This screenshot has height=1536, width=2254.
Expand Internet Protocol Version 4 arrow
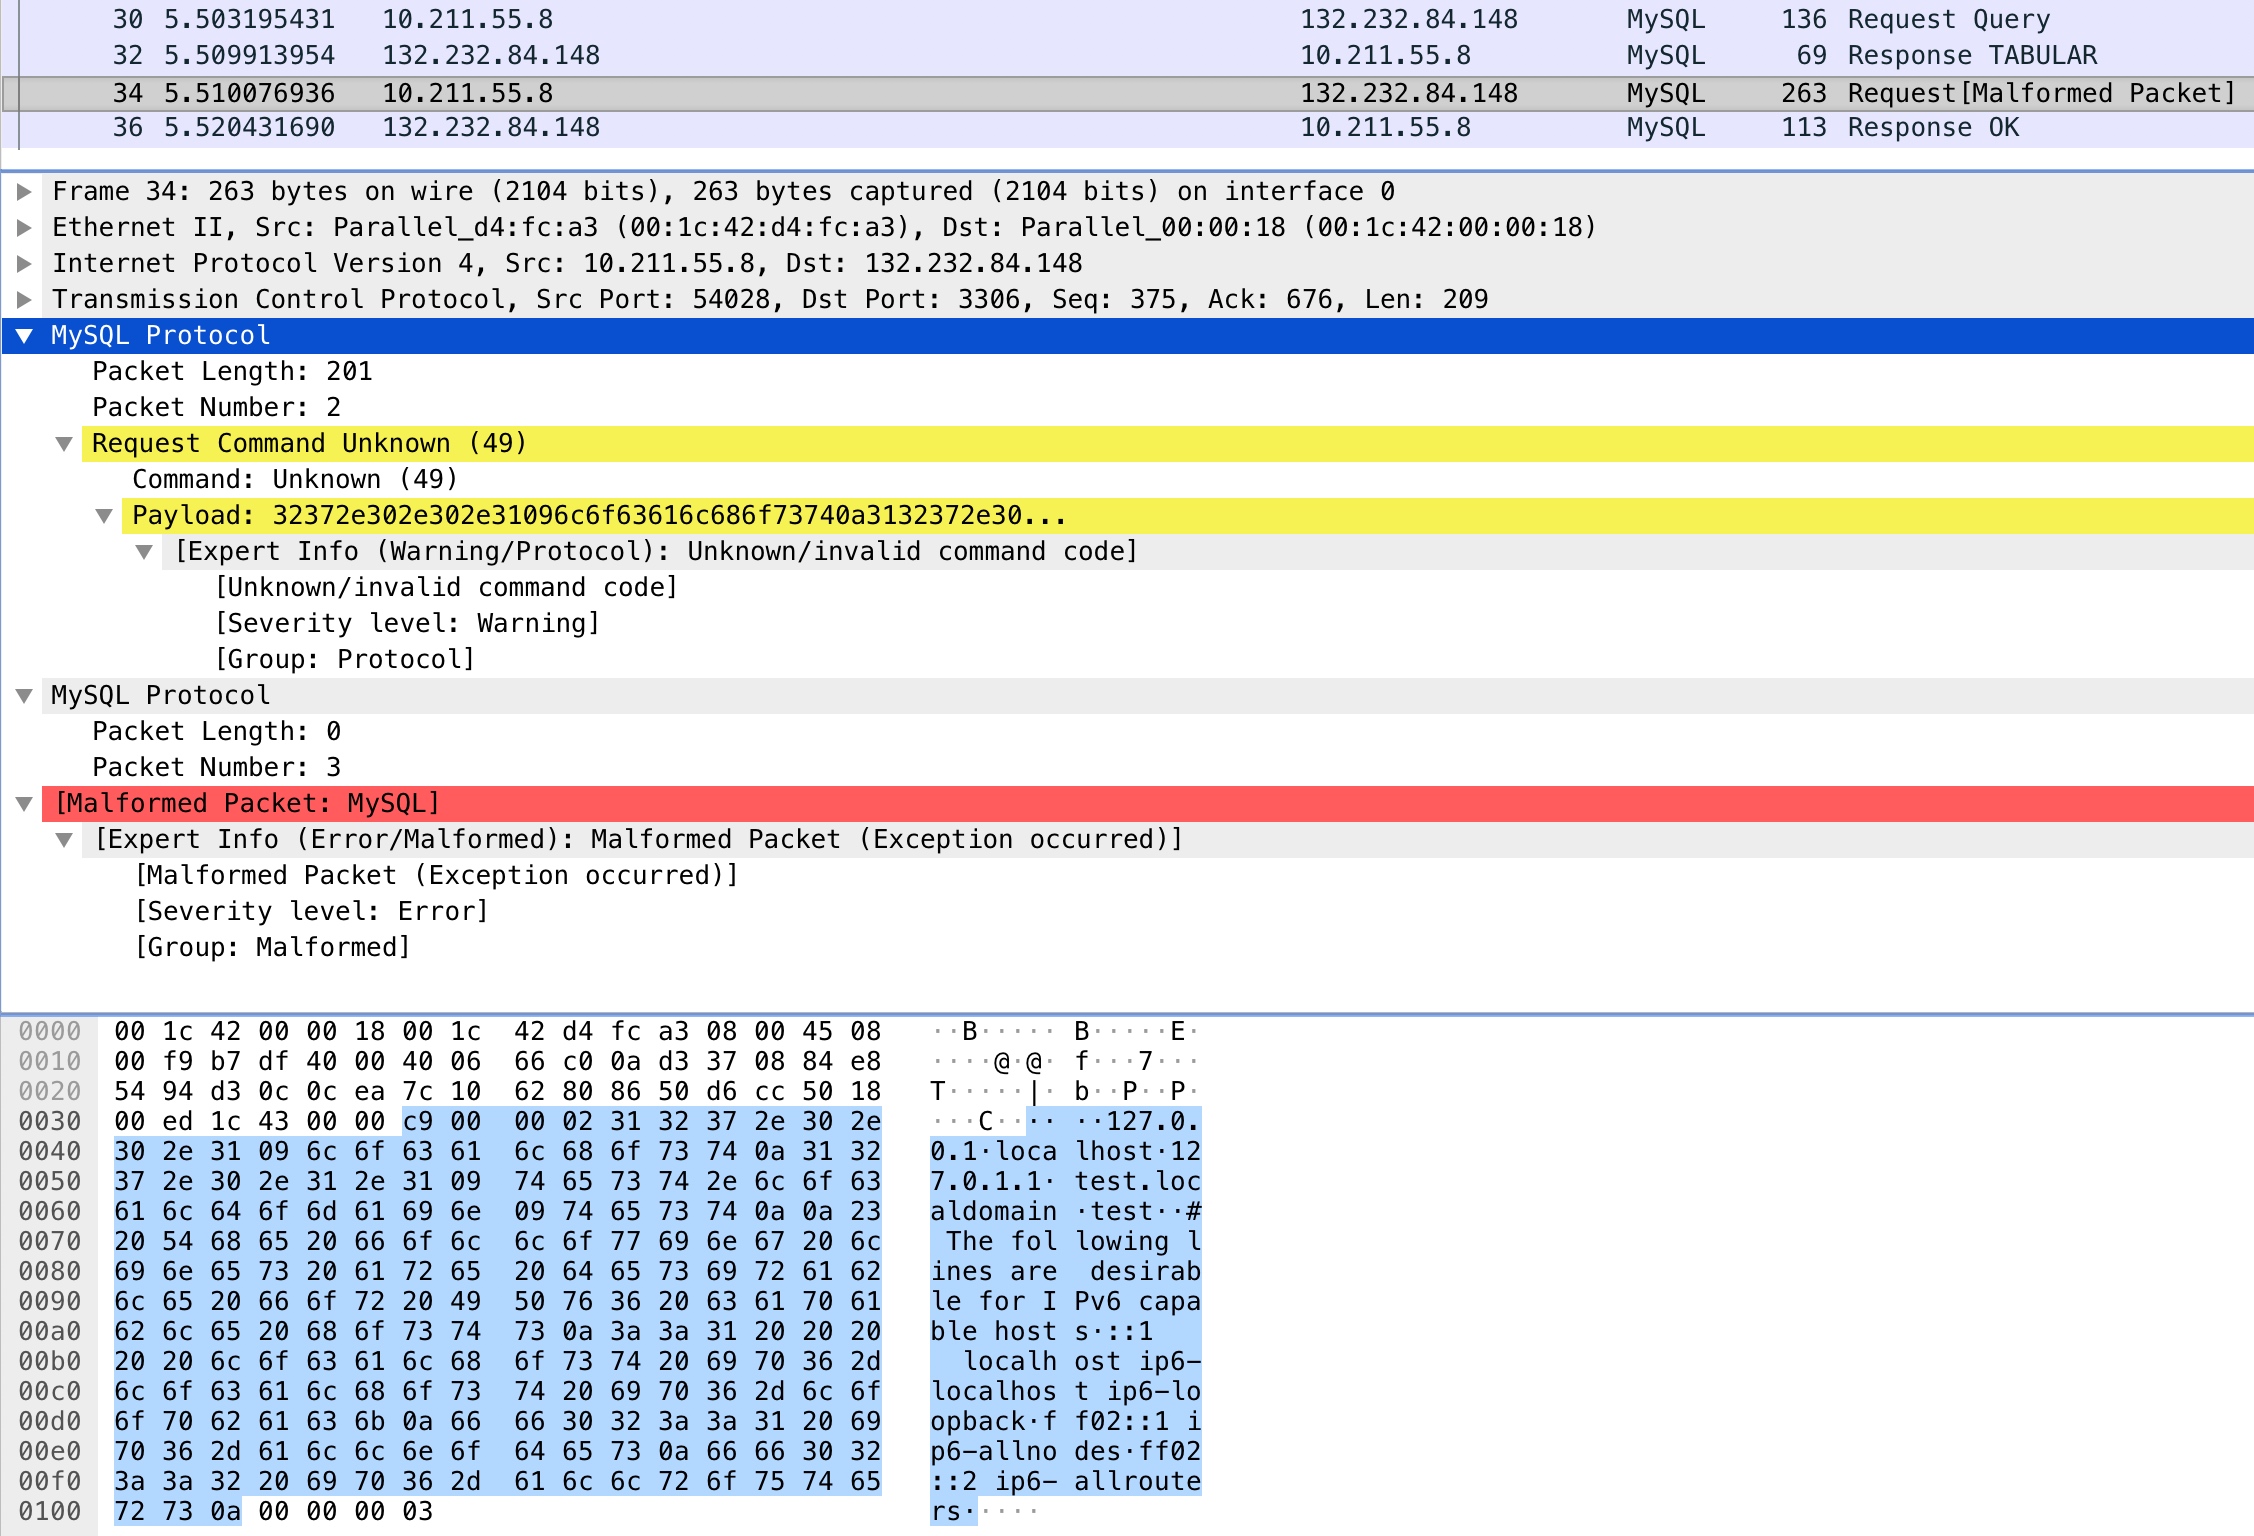[25, 263]
